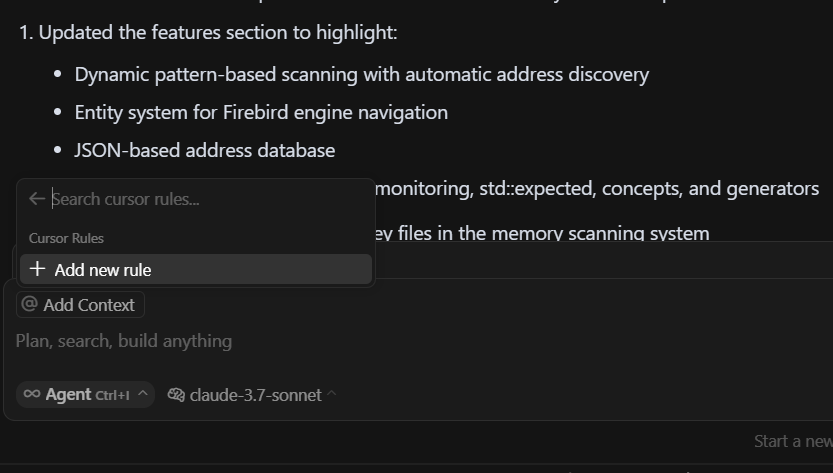Image resolution: width=833 pixels, height=473 pixels.
Task: Focus the Search cursor rules field
Action: [207, 199]
